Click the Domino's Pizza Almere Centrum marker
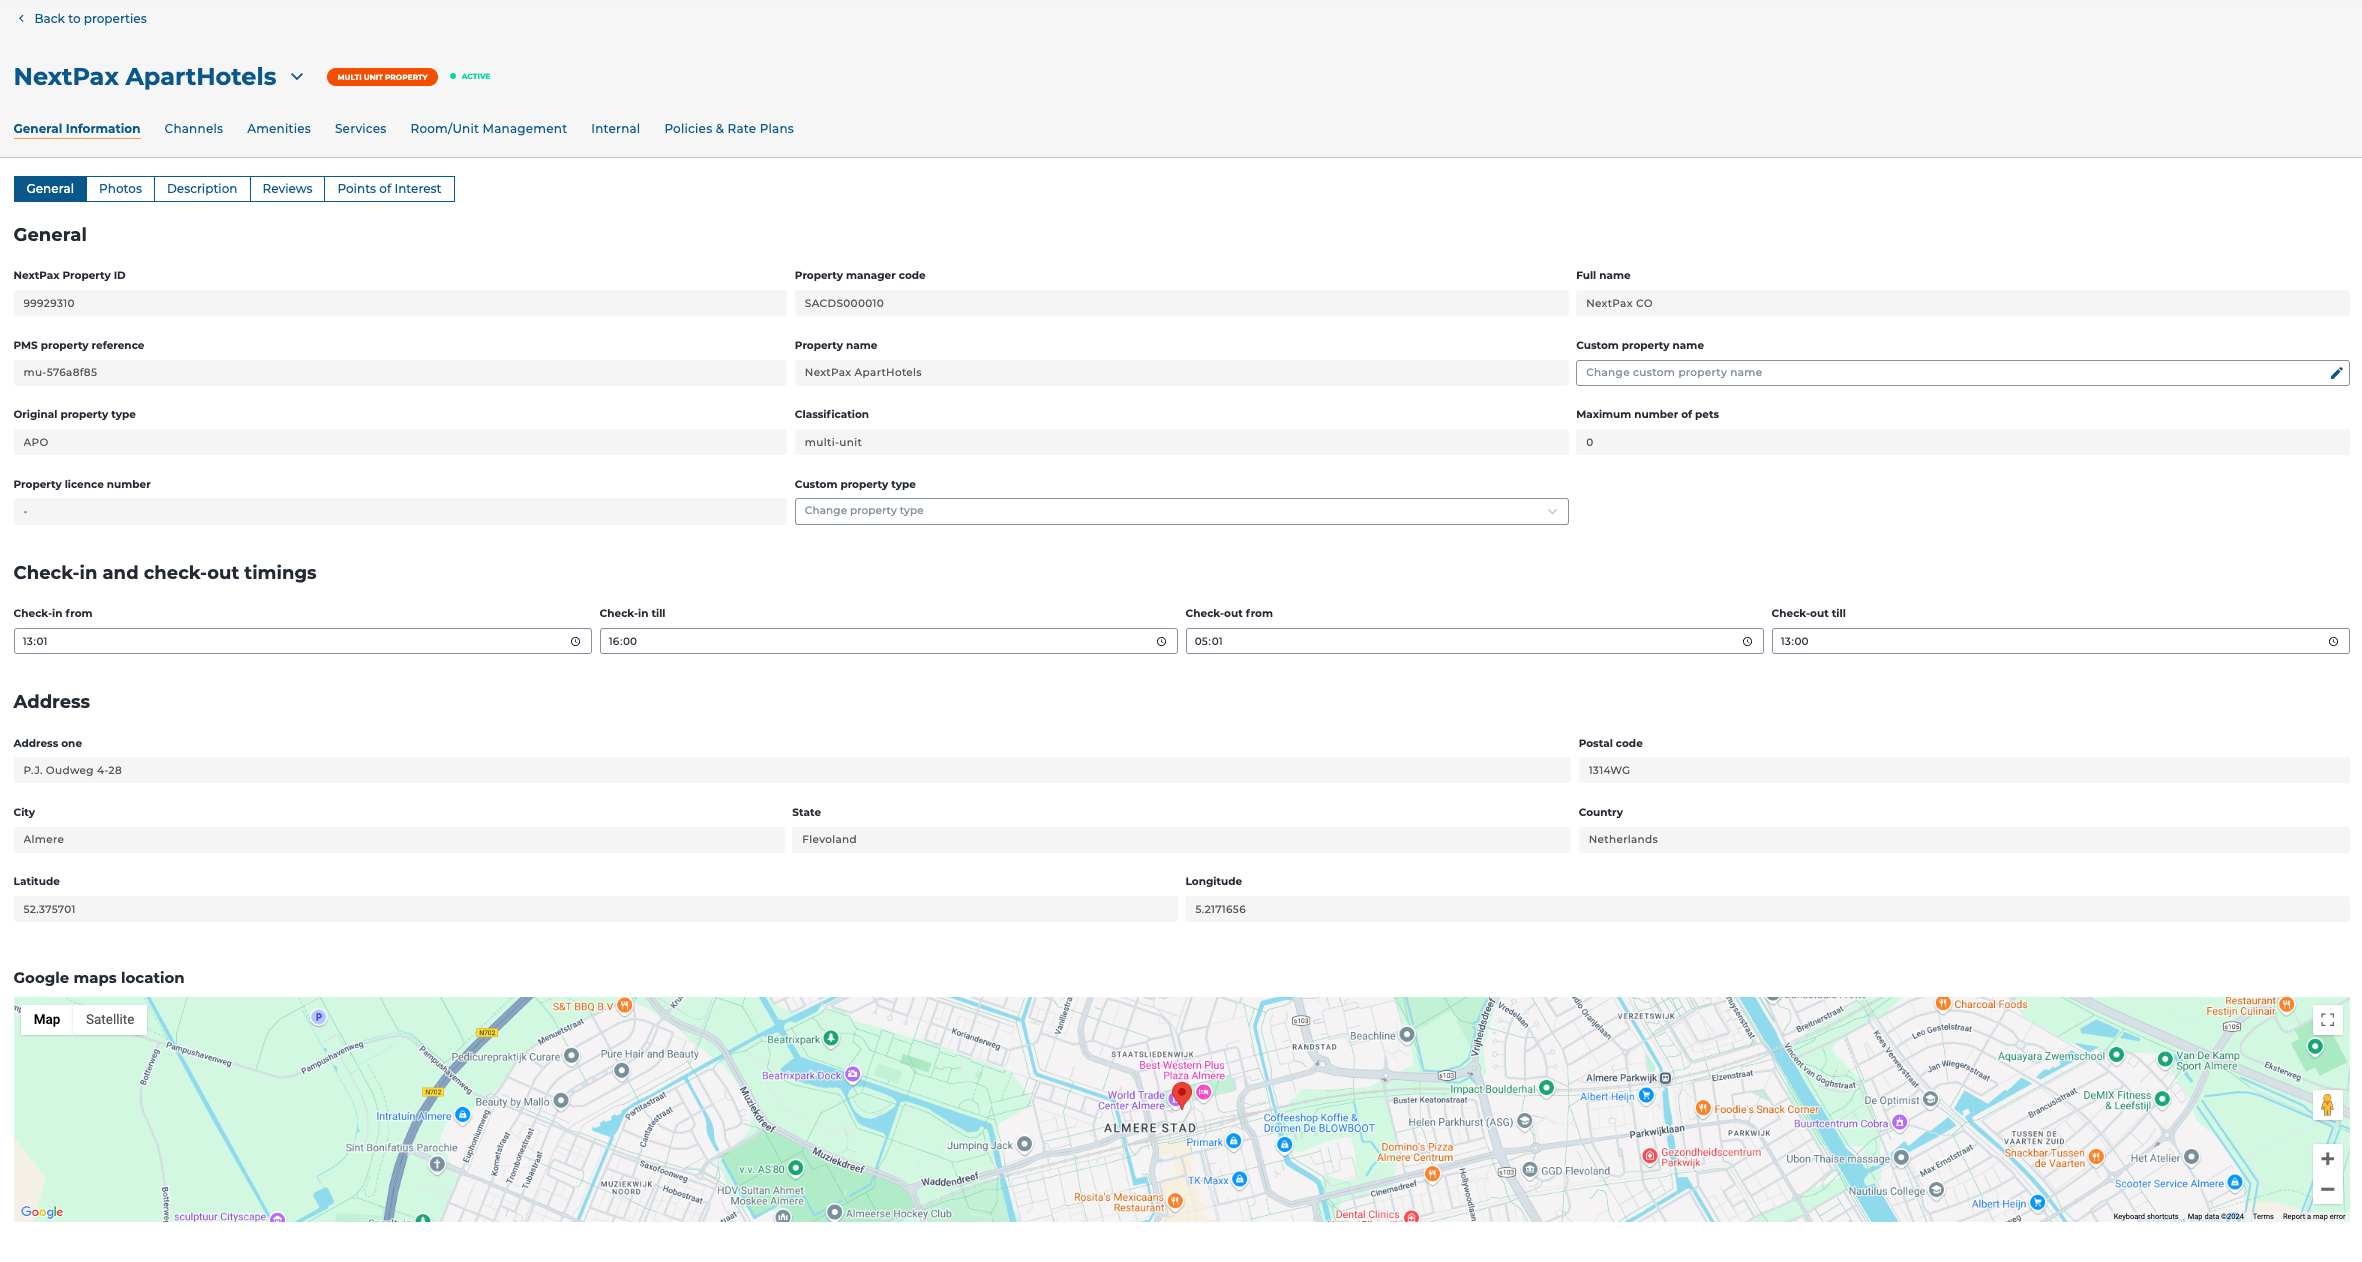Image resolution: width=2362 pixels, height=1262 pixels. coord(1432,1173)
